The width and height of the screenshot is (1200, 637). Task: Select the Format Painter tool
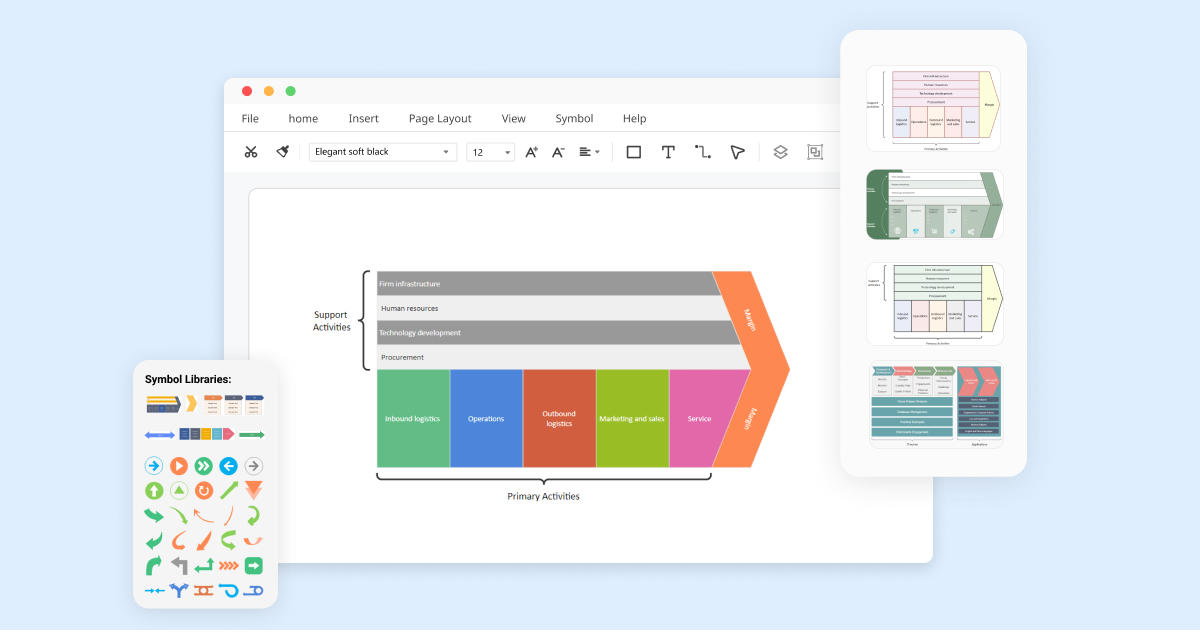tap(281, 151)
